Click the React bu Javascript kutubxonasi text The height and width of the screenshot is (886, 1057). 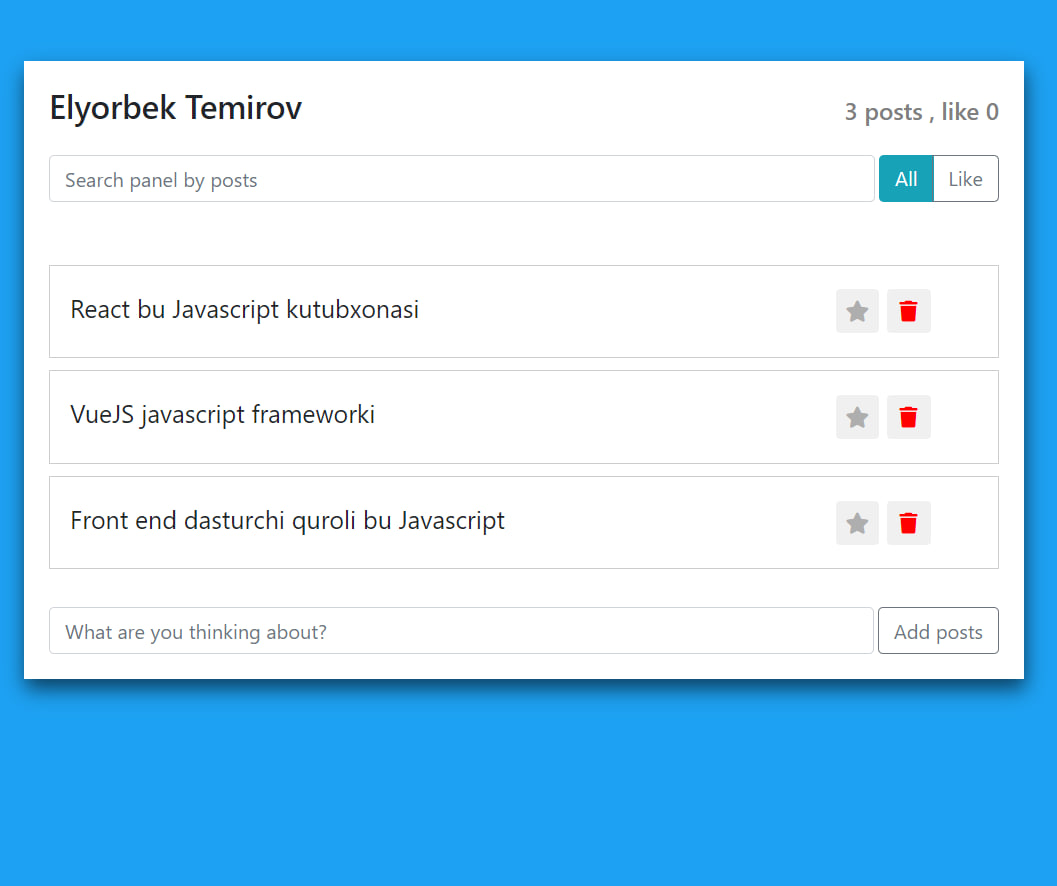tap(244, 310)
